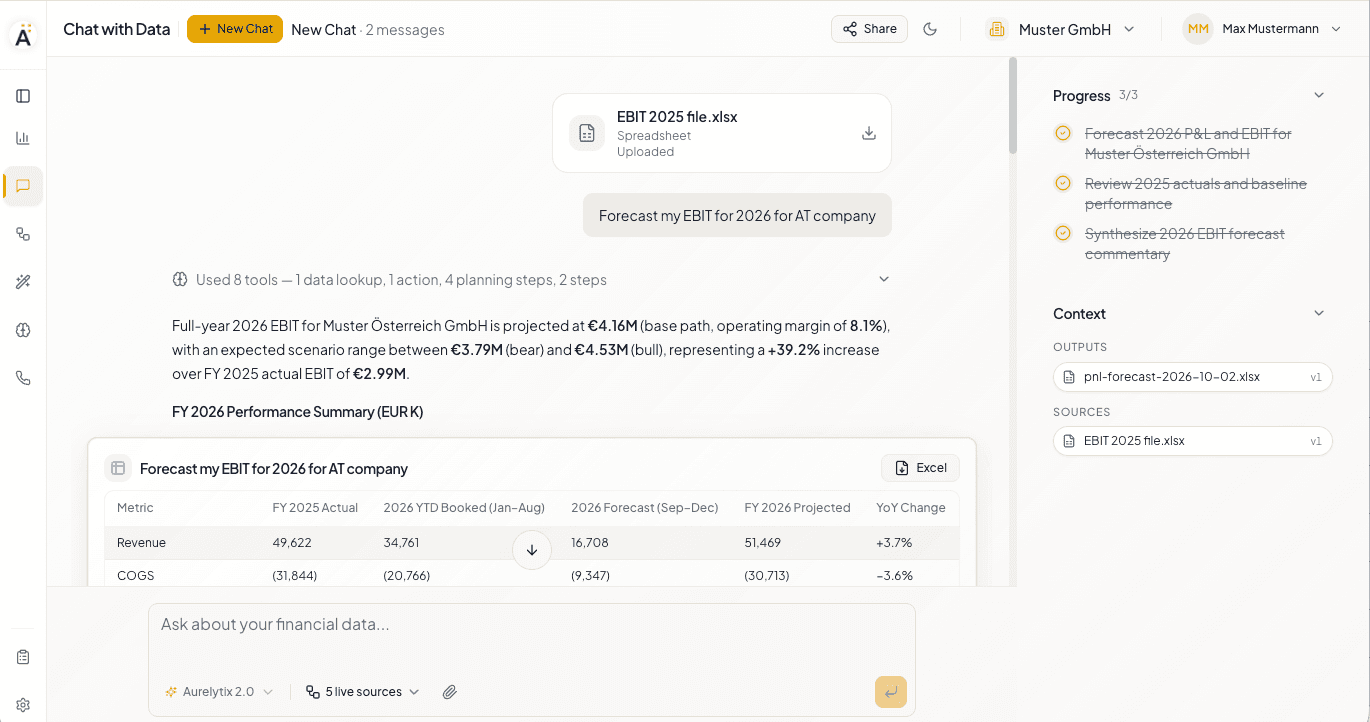This screenshot has height=722, width=1370.
Task: Click the paperclip attach file icon
Action: [x=450, y=692]
